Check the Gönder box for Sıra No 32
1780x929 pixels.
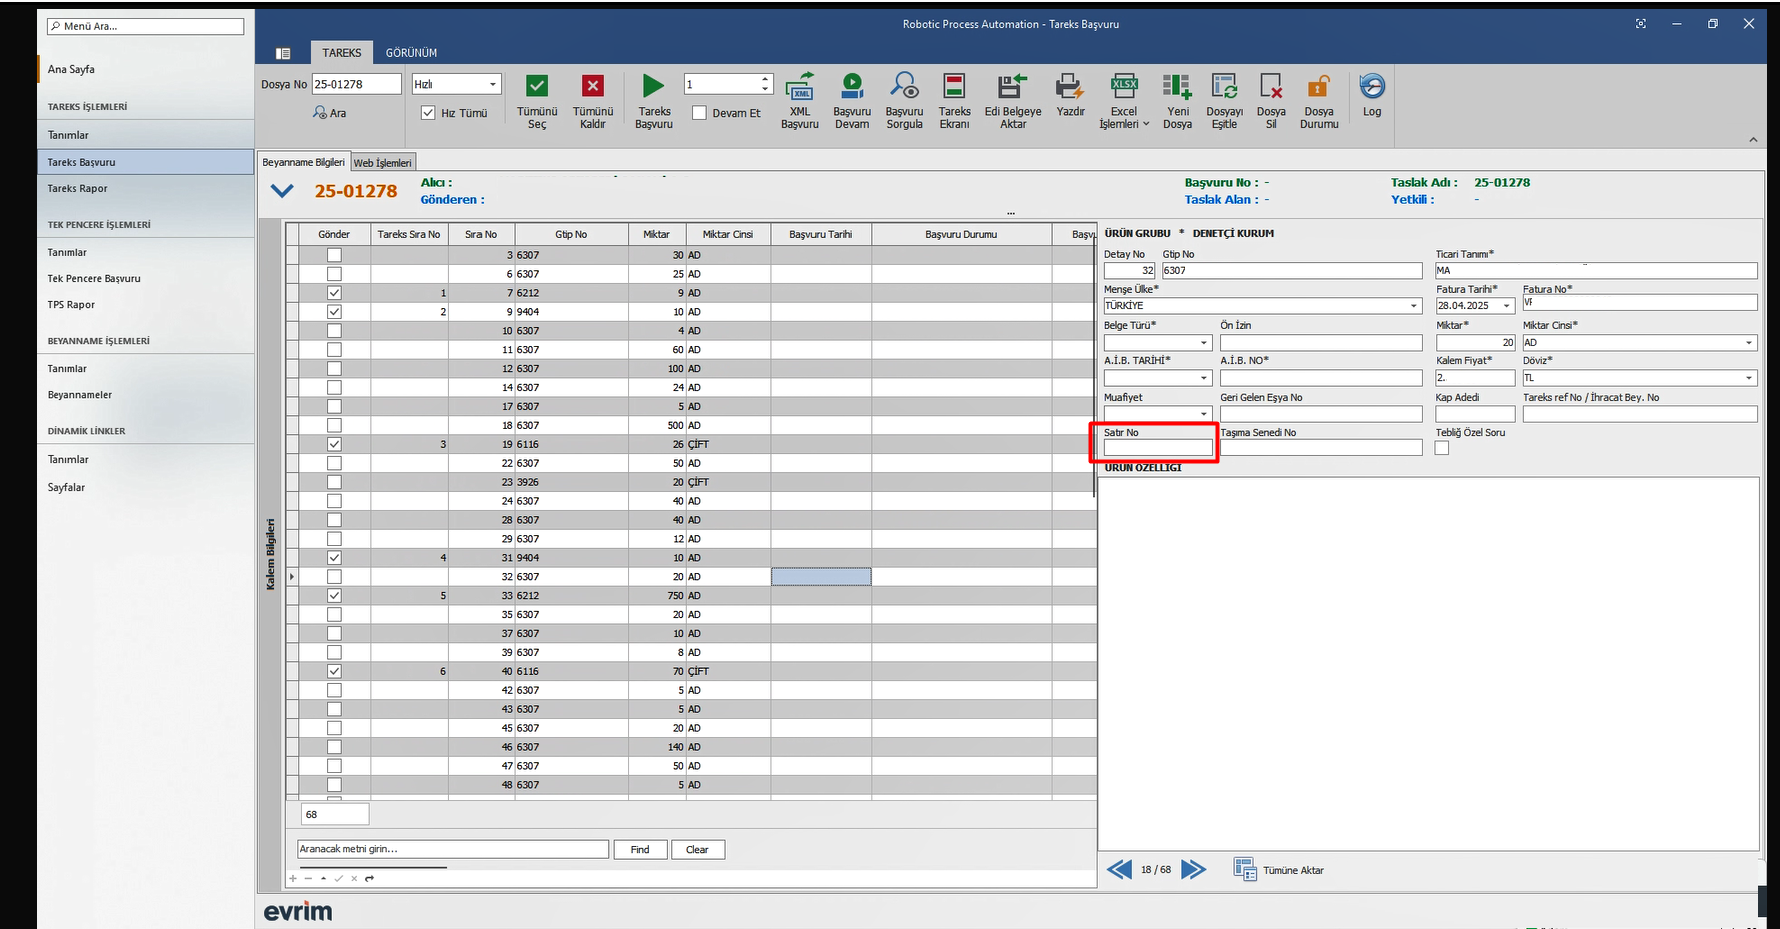[x=334, y=577]
